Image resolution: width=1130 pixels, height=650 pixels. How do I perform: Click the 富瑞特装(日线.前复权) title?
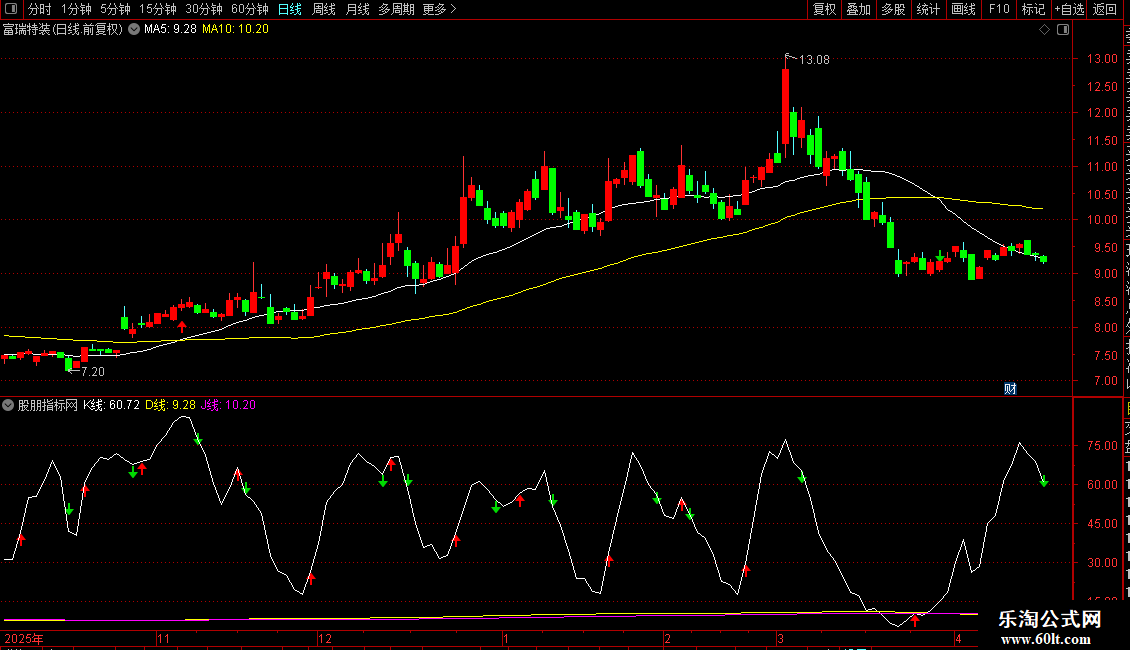coord(63,29)
